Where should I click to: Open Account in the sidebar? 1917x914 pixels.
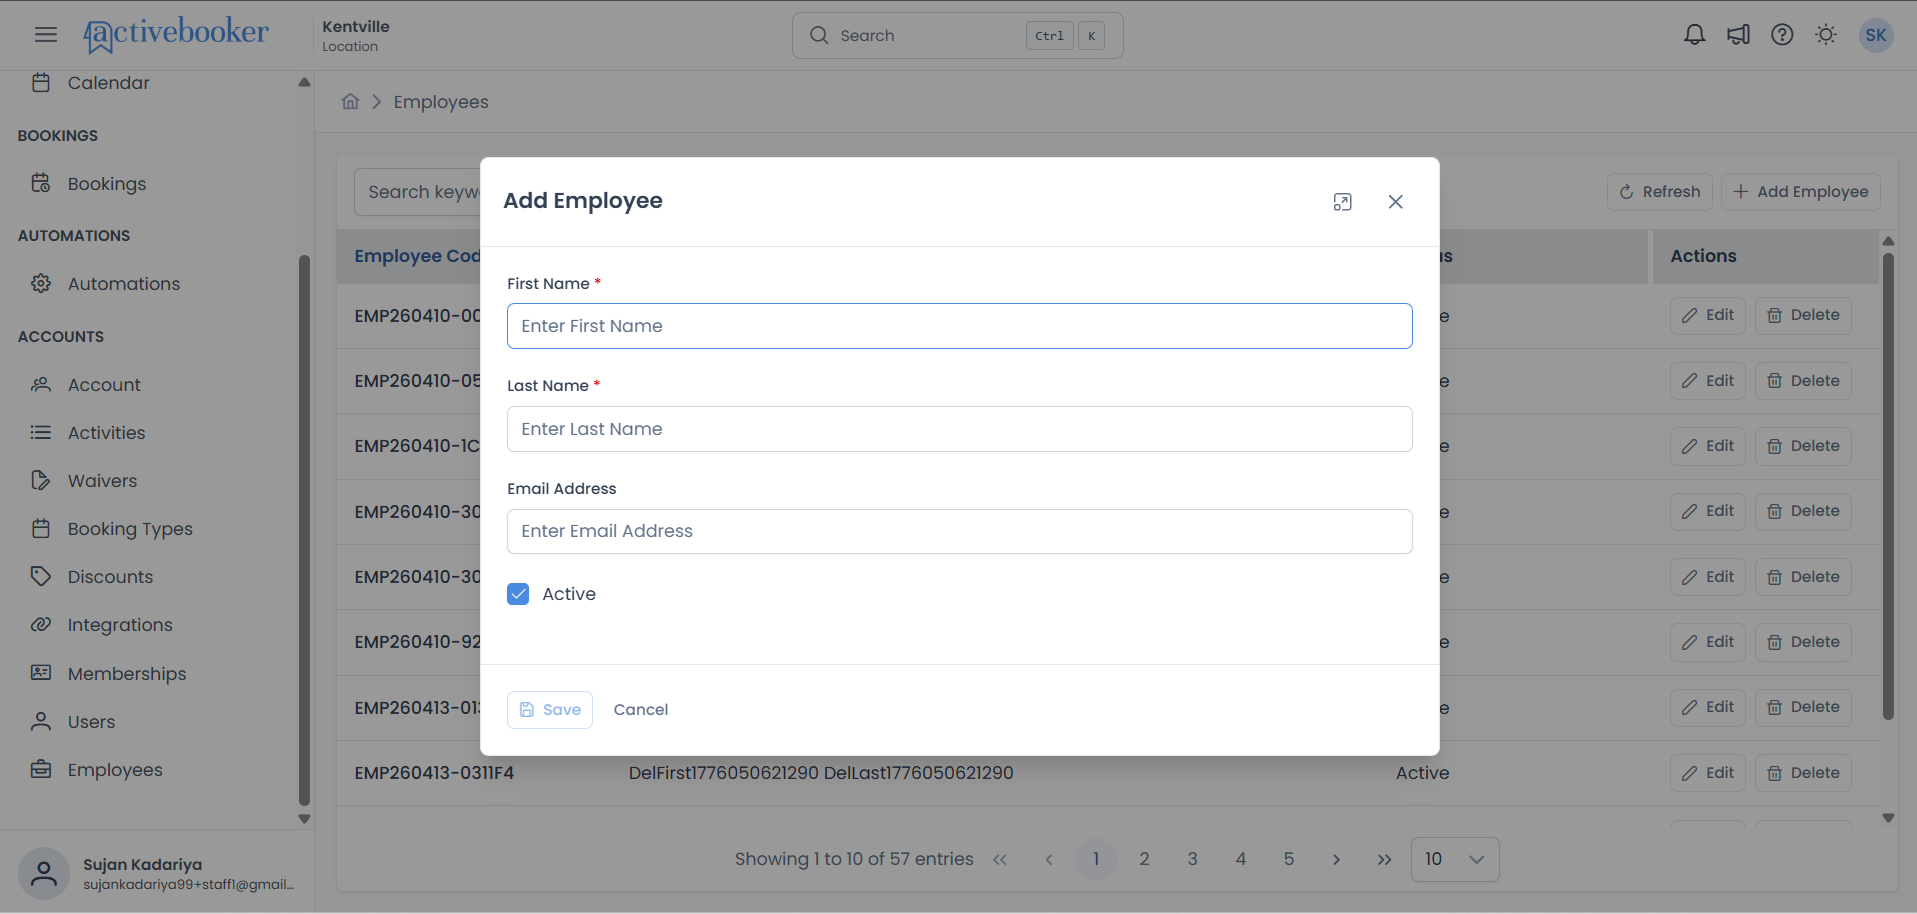click(x=104, y=385)
